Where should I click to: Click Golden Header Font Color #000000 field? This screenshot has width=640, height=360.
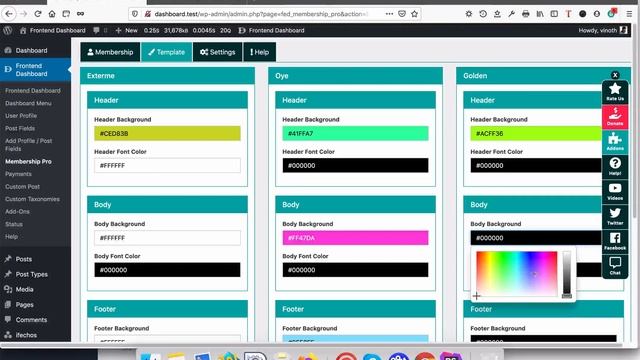tap(536, 165)
